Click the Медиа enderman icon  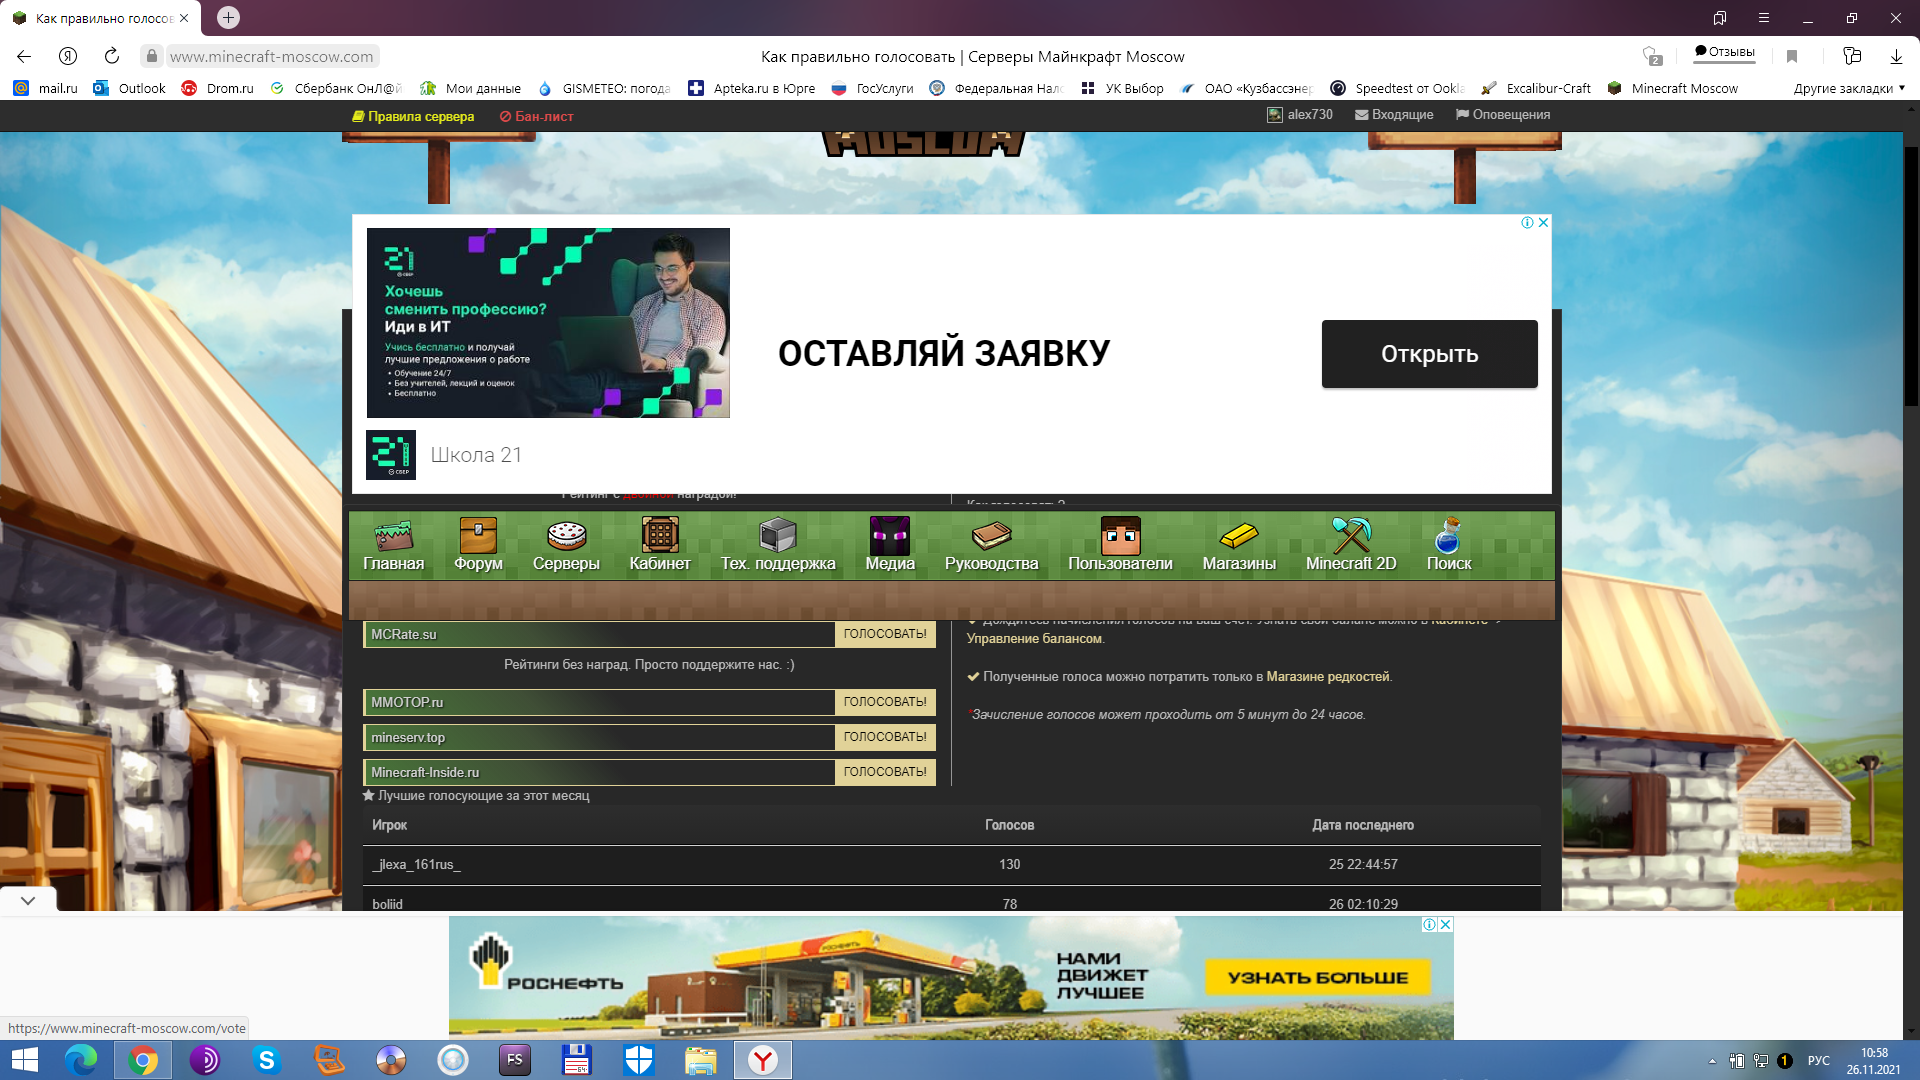pyautogui.click(x=889, y=536)
